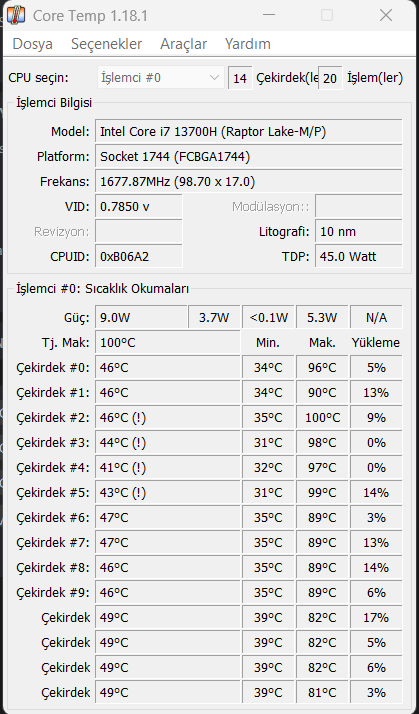
Task: Click Çekirdek #4 max value 97°C
Action: click(322, 468)
